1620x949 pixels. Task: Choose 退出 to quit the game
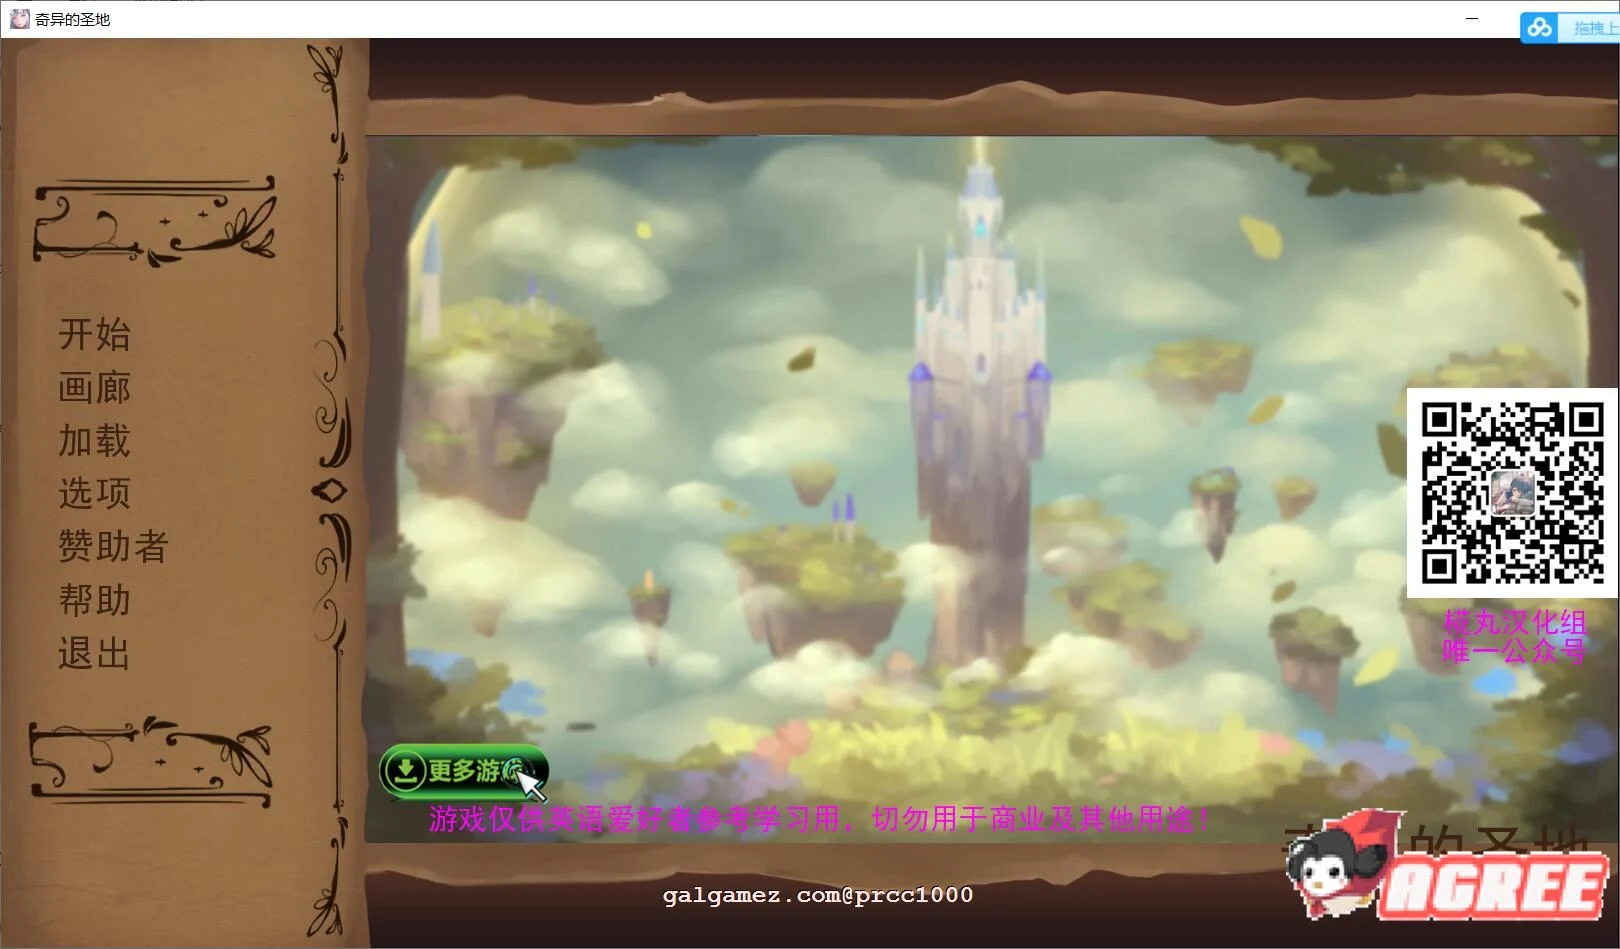tap(94, 653)
